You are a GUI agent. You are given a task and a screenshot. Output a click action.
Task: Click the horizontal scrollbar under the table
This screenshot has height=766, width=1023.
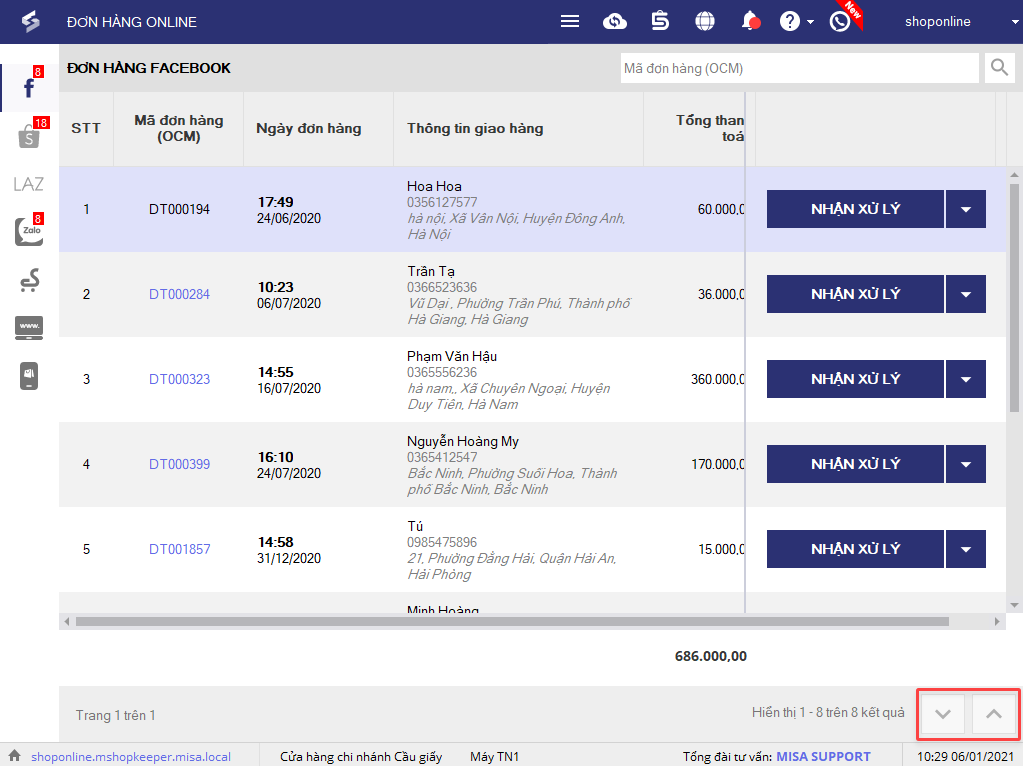click(x=511, y=621)
